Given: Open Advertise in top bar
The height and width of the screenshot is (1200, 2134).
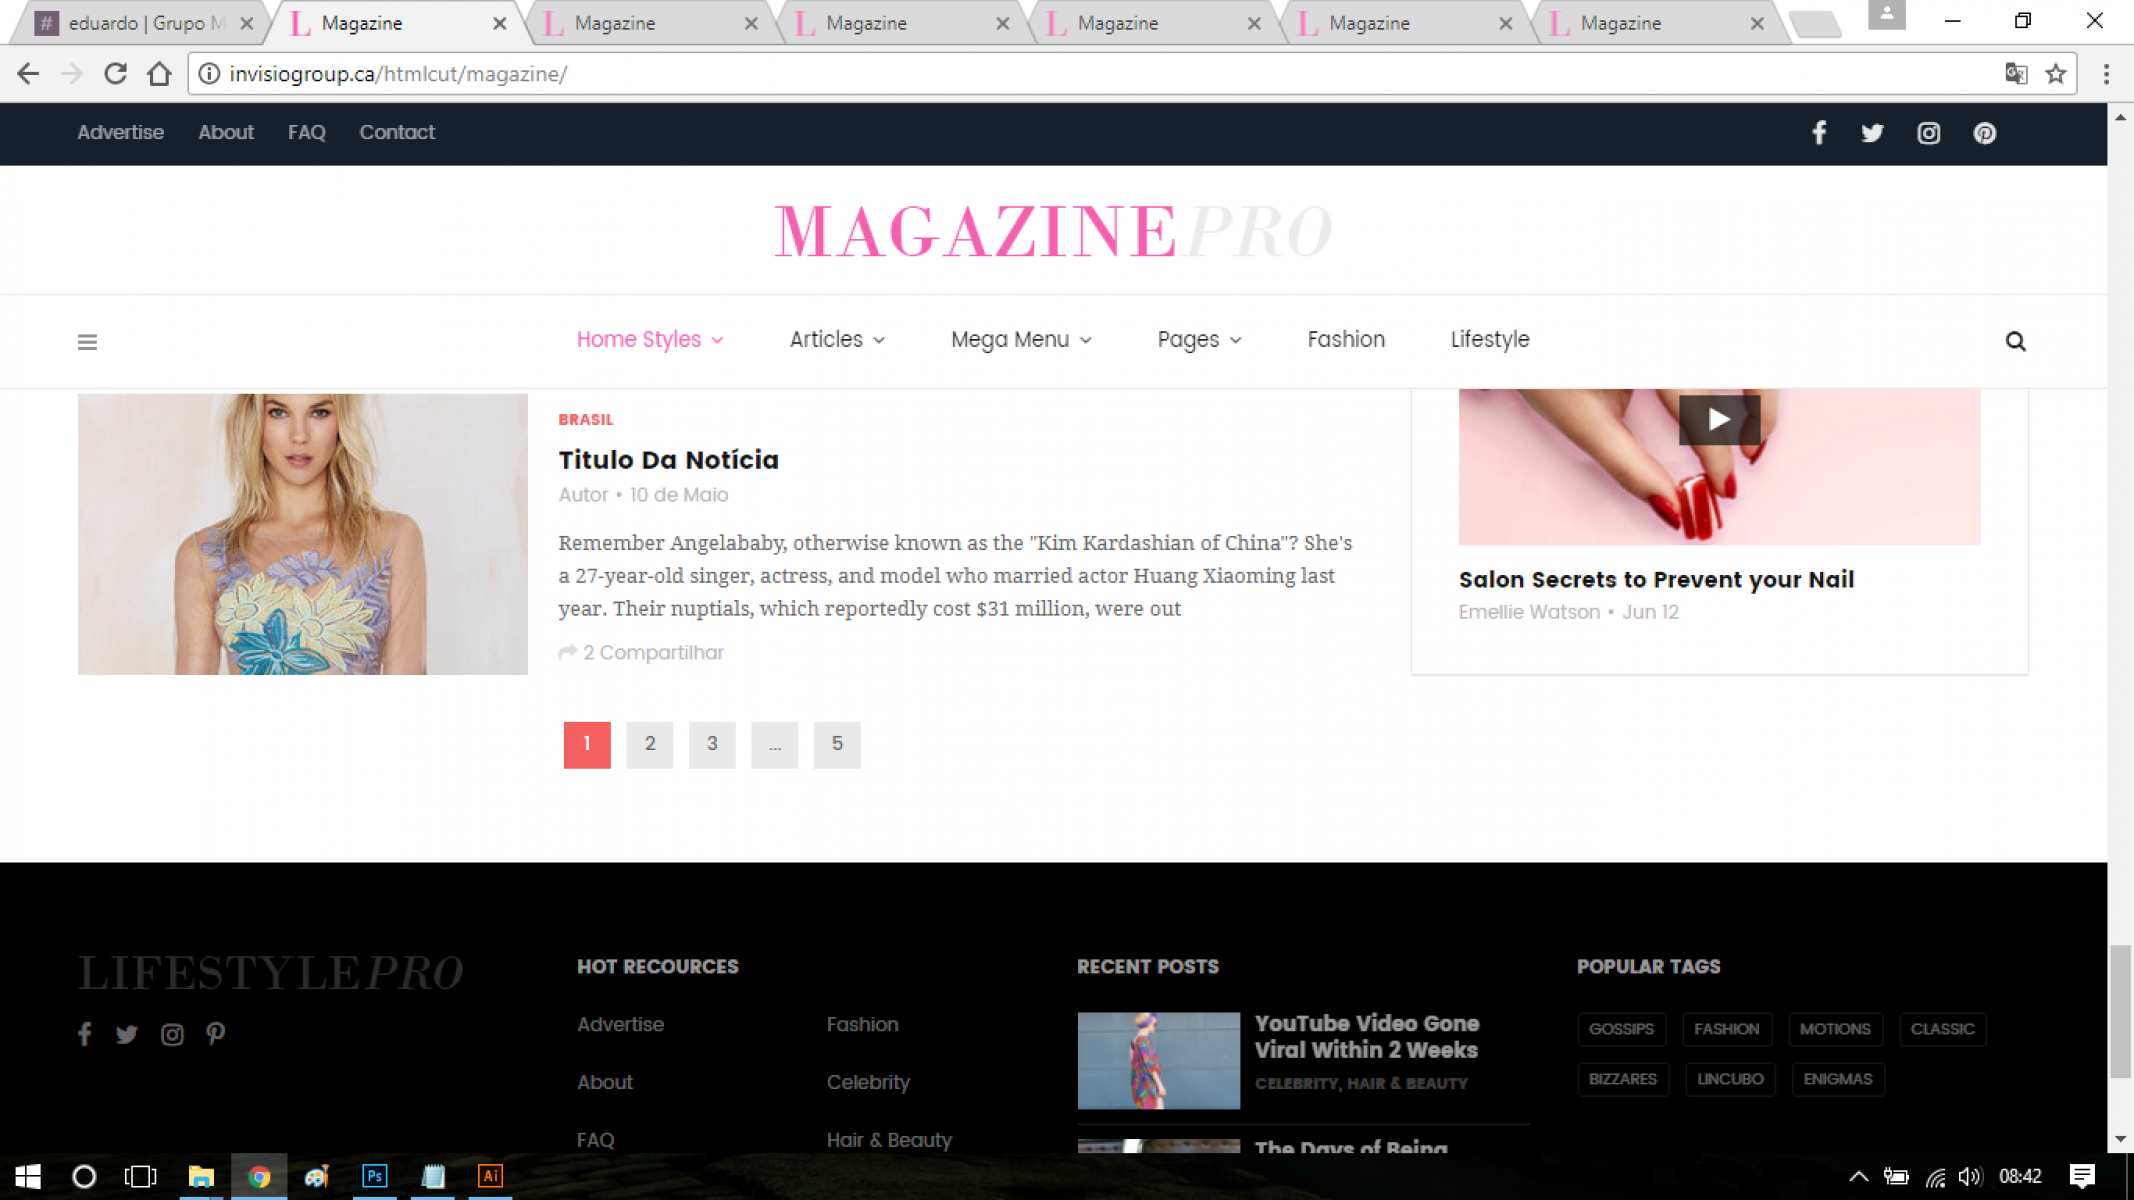Looking at the screenshot, I should (x=120, y=132).
